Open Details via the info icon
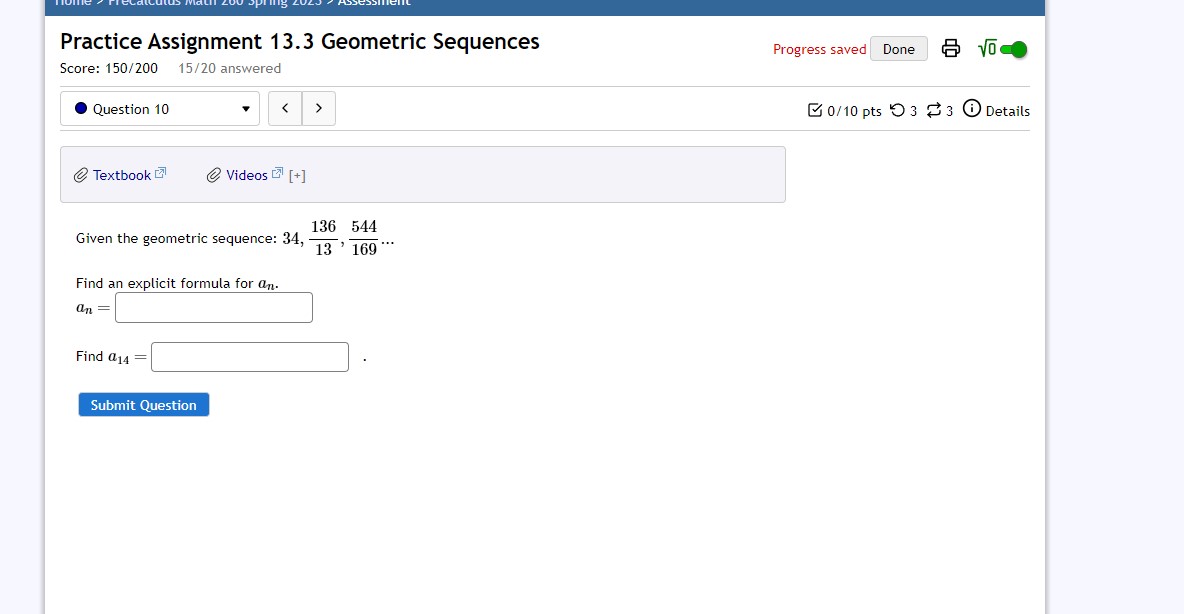This screenshot has height=614, width=1184. [x=972, y=110]
